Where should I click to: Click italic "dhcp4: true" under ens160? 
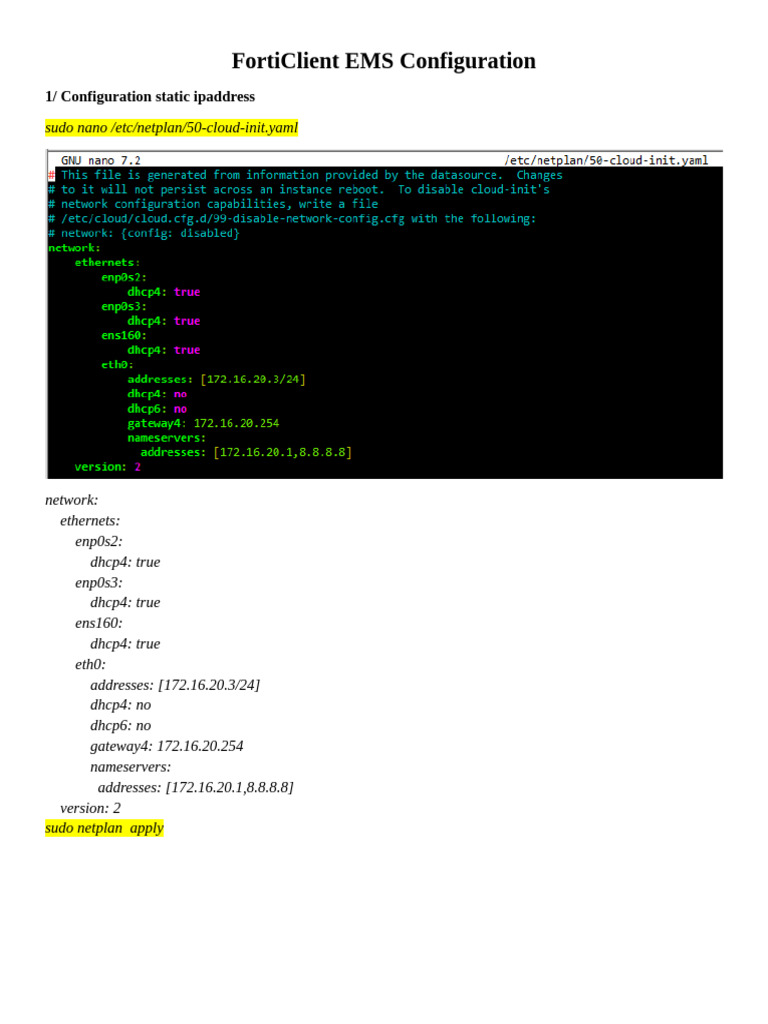125,644
